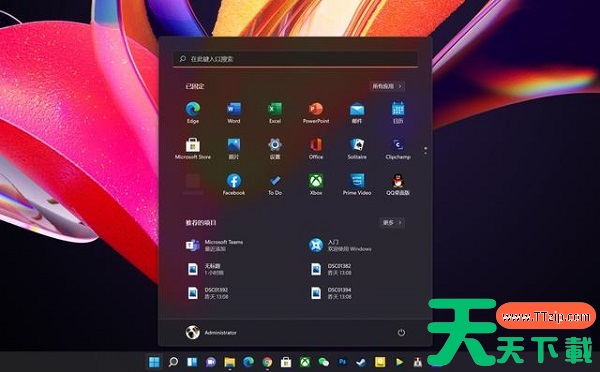Open the Settings gear app

tap(275, 148)
